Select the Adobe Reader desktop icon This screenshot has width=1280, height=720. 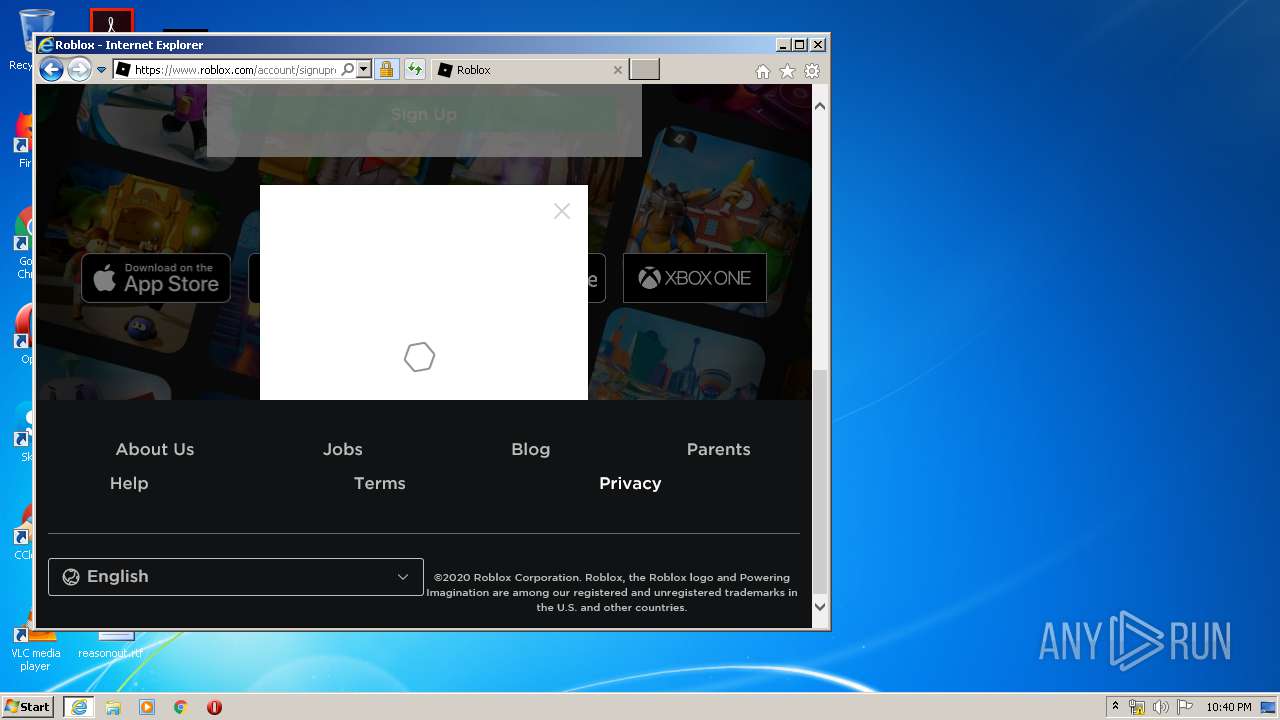(x=111, y=21)
